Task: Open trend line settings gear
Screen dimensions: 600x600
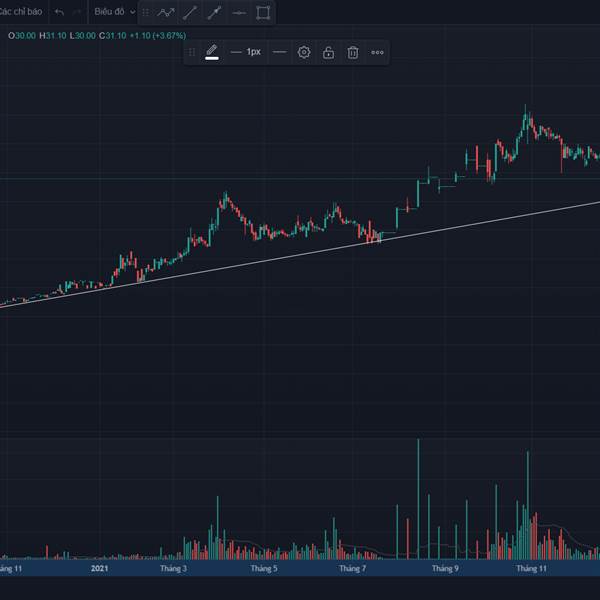Action: point(304,52)
